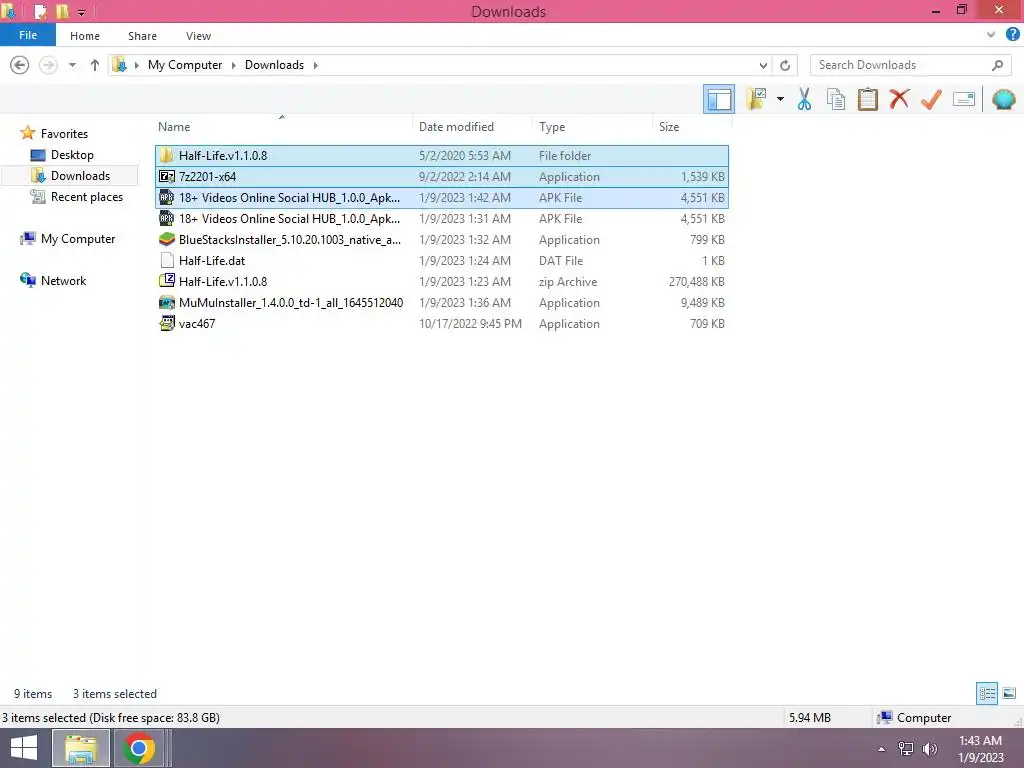This screenshot has width=1024, height=768.
Task: Paste using the clipboard toolbar icon
Action: coord(867,99)
